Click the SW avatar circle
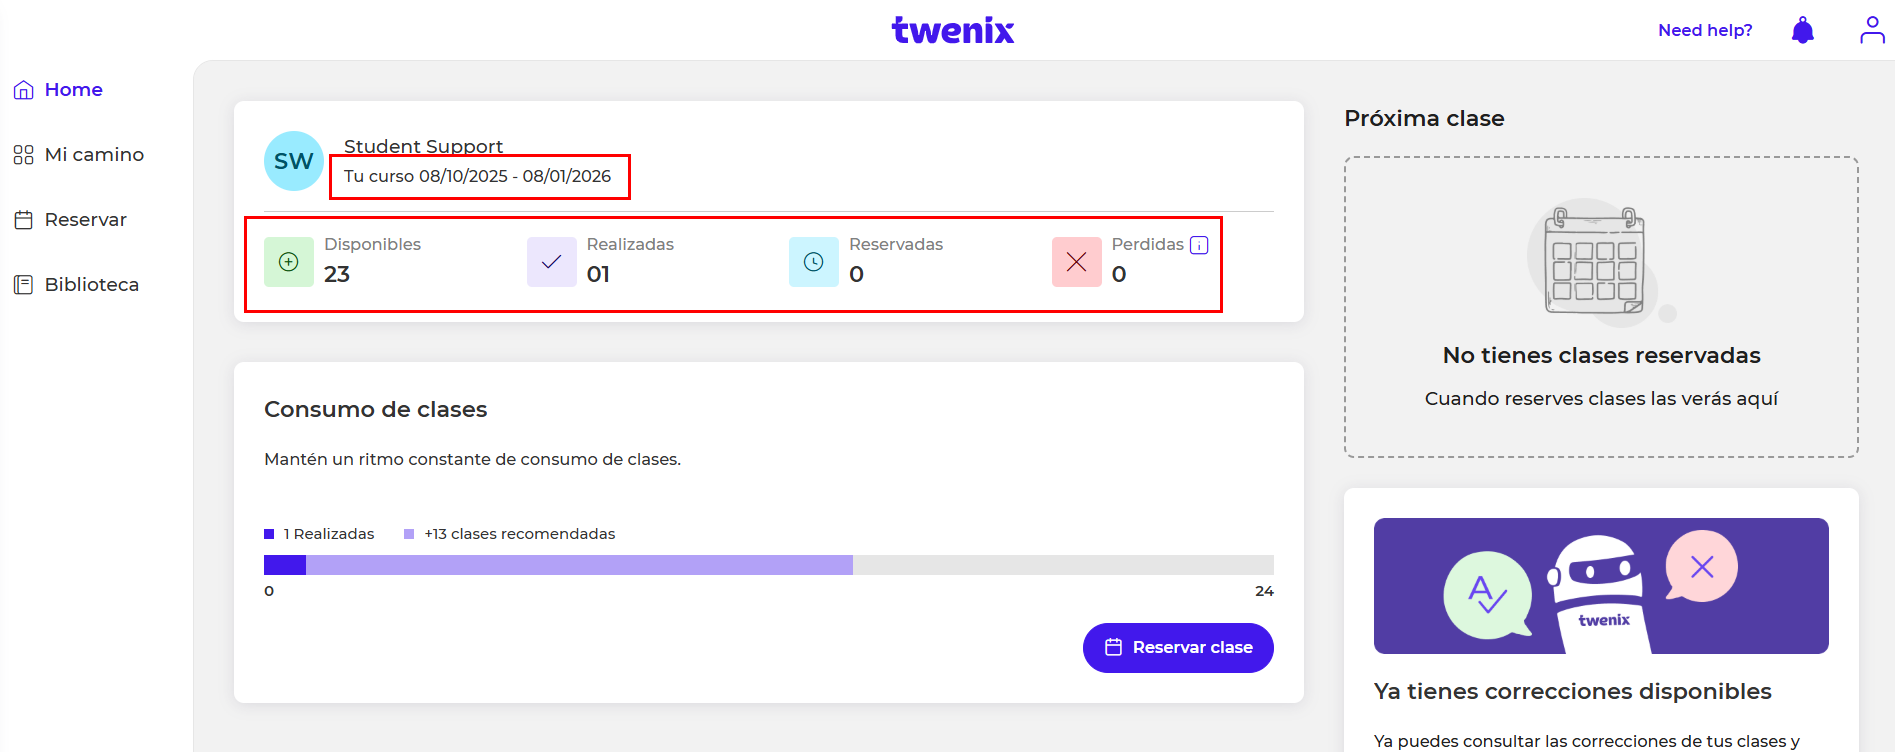This screenshot has height=752, width=1895. tap(293, 161)
